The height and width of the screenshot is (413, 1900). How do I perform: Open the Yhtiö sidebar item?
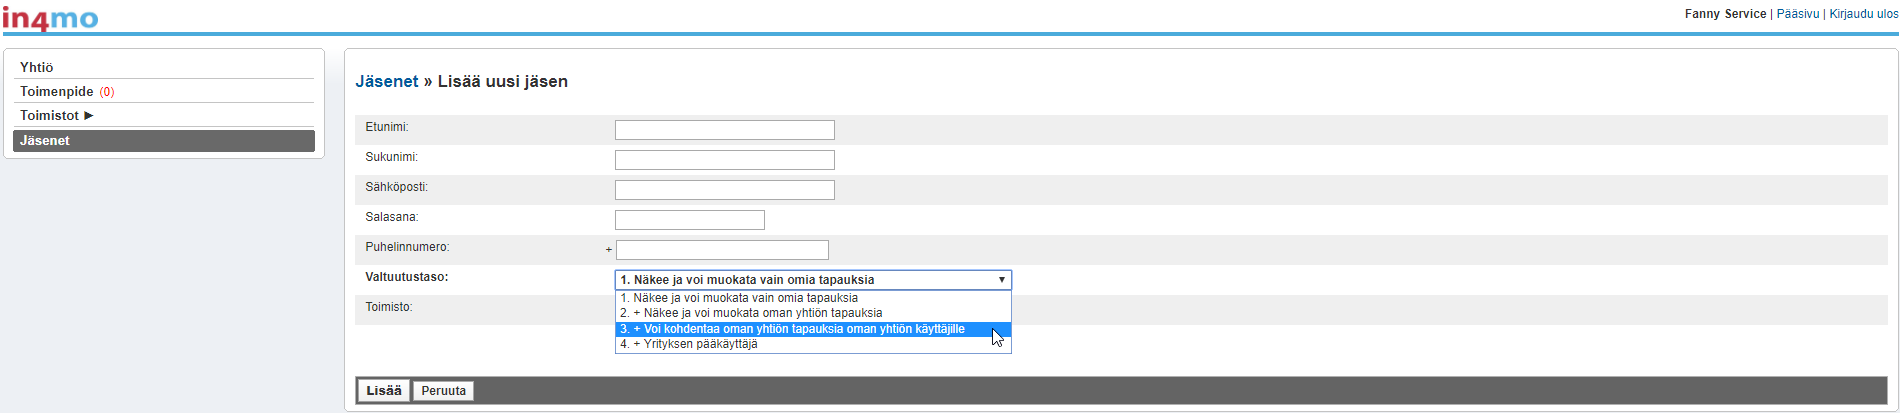[x=37, y=67]
